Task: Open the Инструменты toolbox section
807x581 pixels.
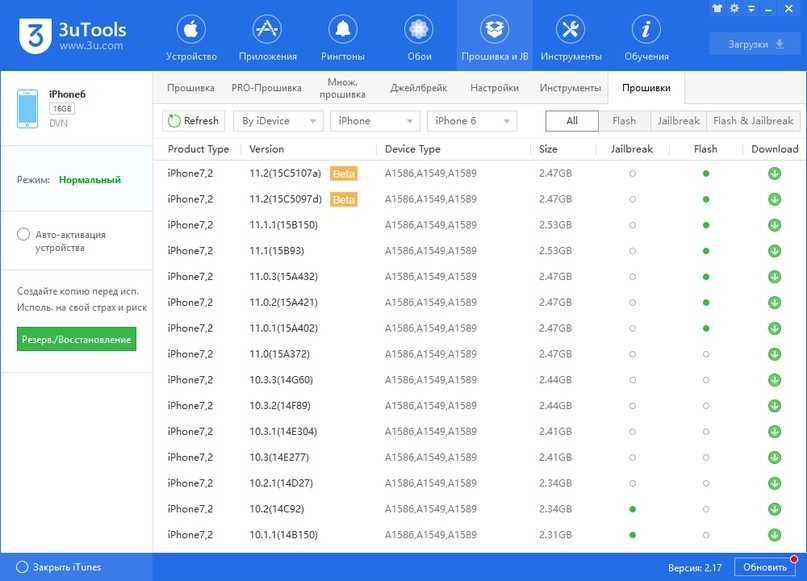Action: pyautogui.click(x=570, y=38)
